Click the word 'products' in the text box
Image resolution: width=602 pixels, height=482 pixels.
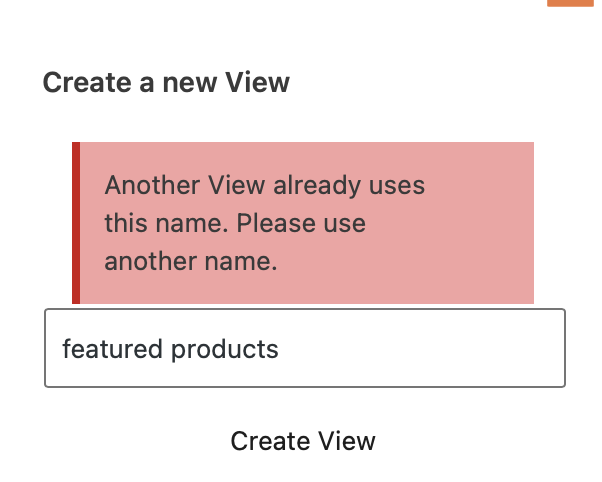(x=225, y=349)
